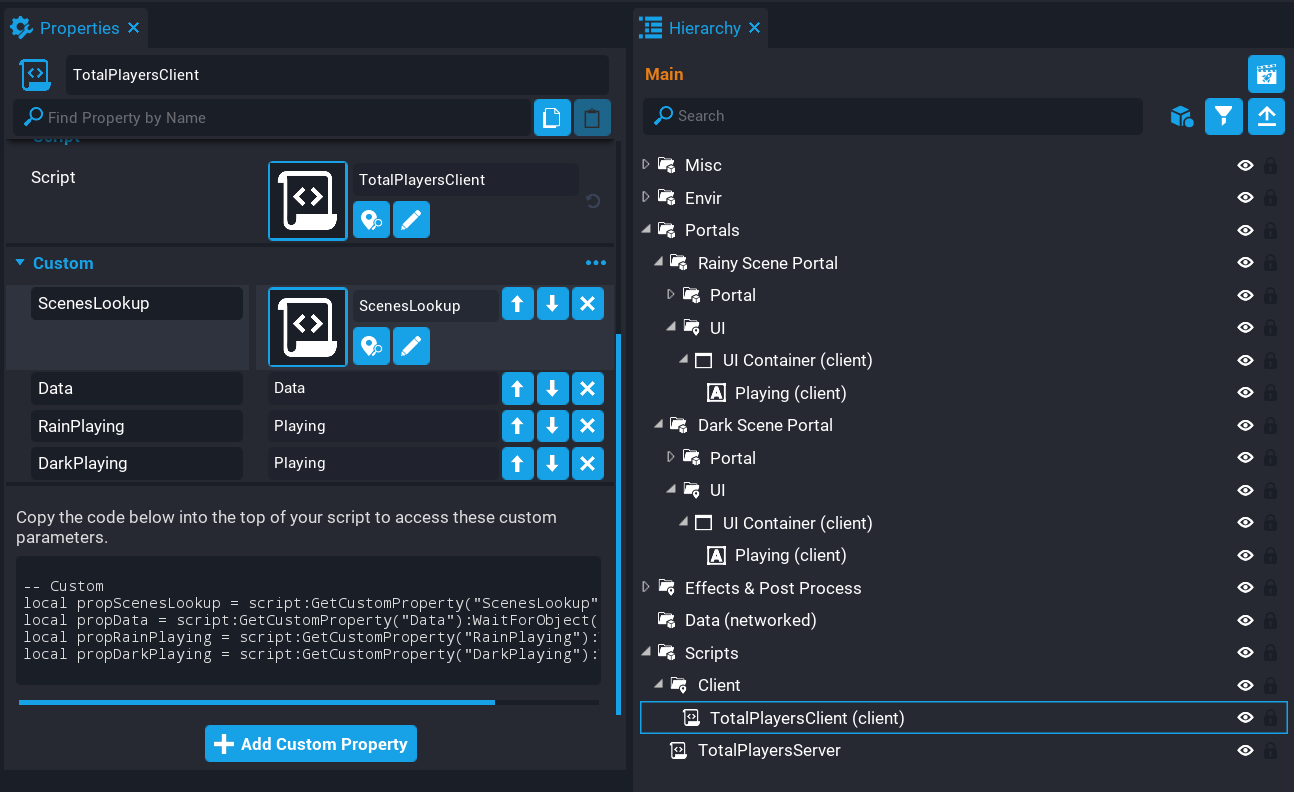Click the revert arrow beside the Script field

click(593, 200)
